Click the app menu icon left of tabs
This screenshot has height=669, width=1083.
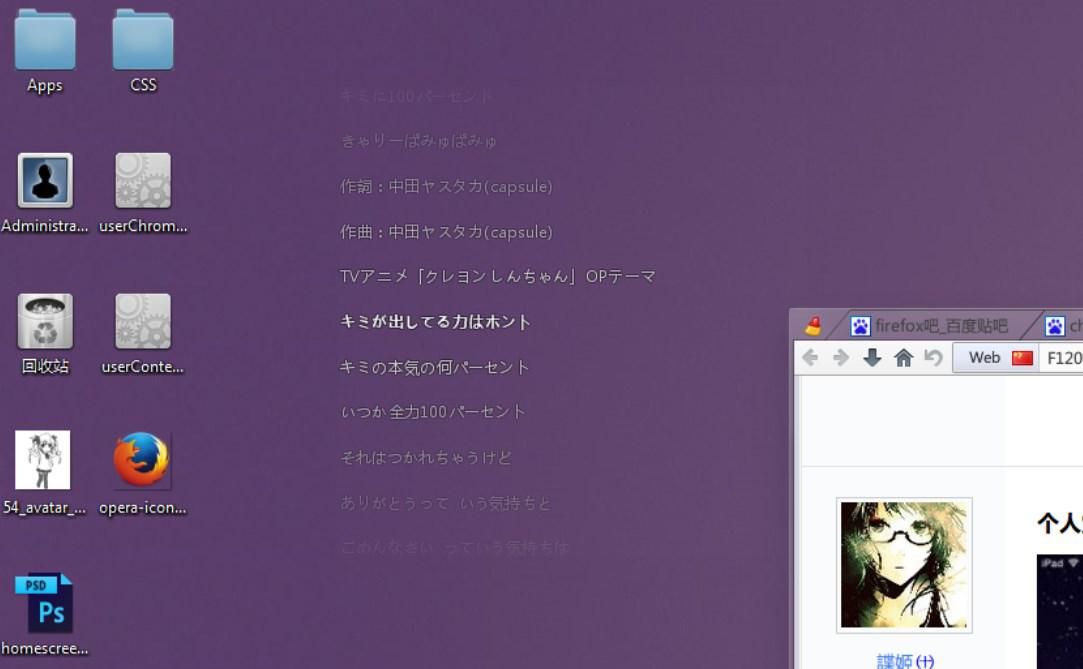pos(813,326)
